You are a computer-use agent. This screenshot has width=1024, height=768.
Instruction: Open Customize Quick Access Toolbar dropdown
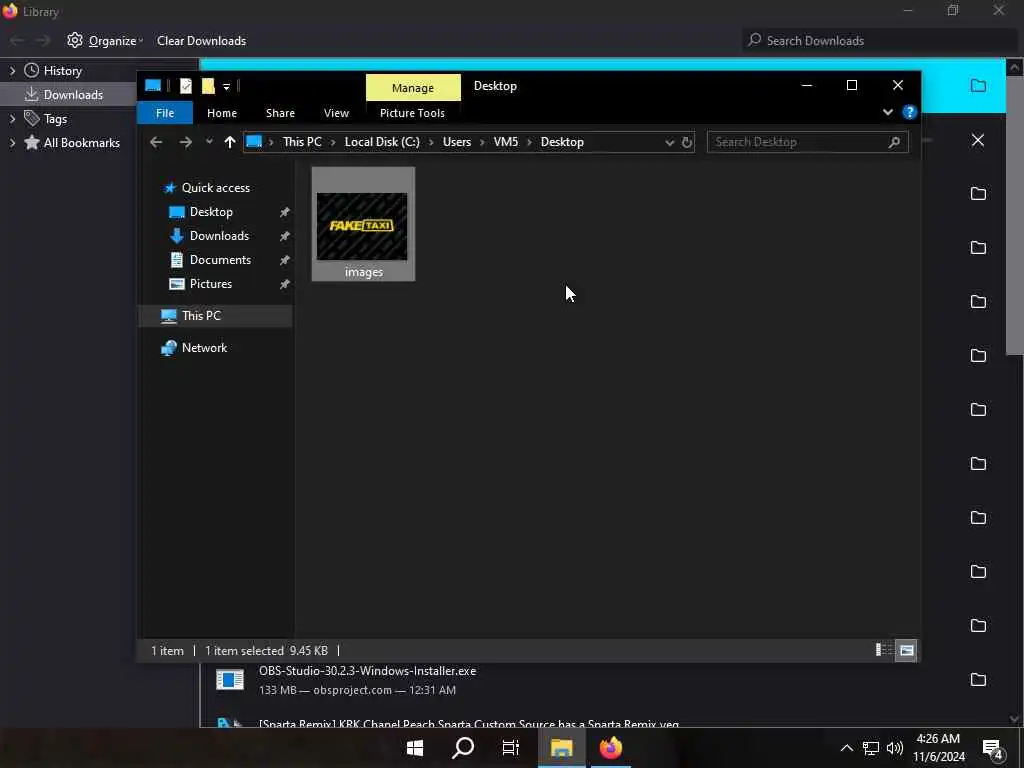click(226, 86)
